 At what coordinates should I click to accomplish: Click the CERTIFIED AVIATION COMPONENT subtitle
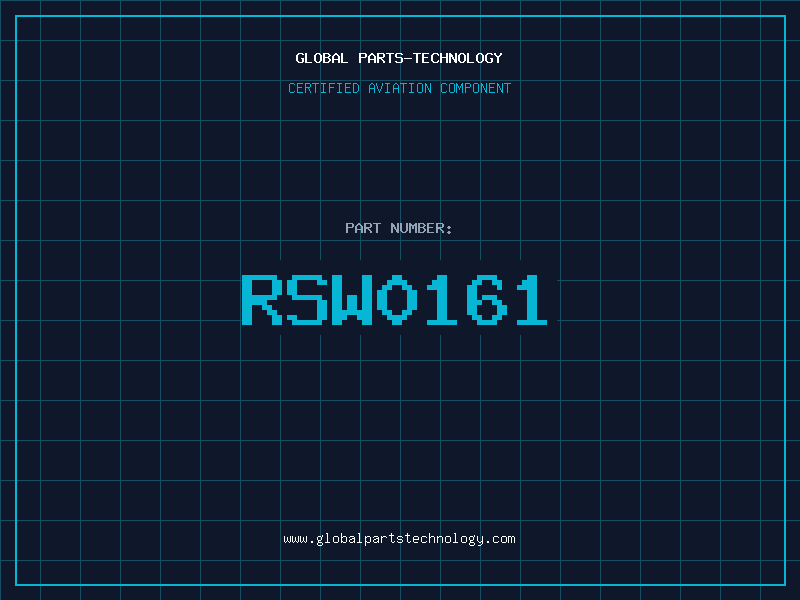pos(399,88)
